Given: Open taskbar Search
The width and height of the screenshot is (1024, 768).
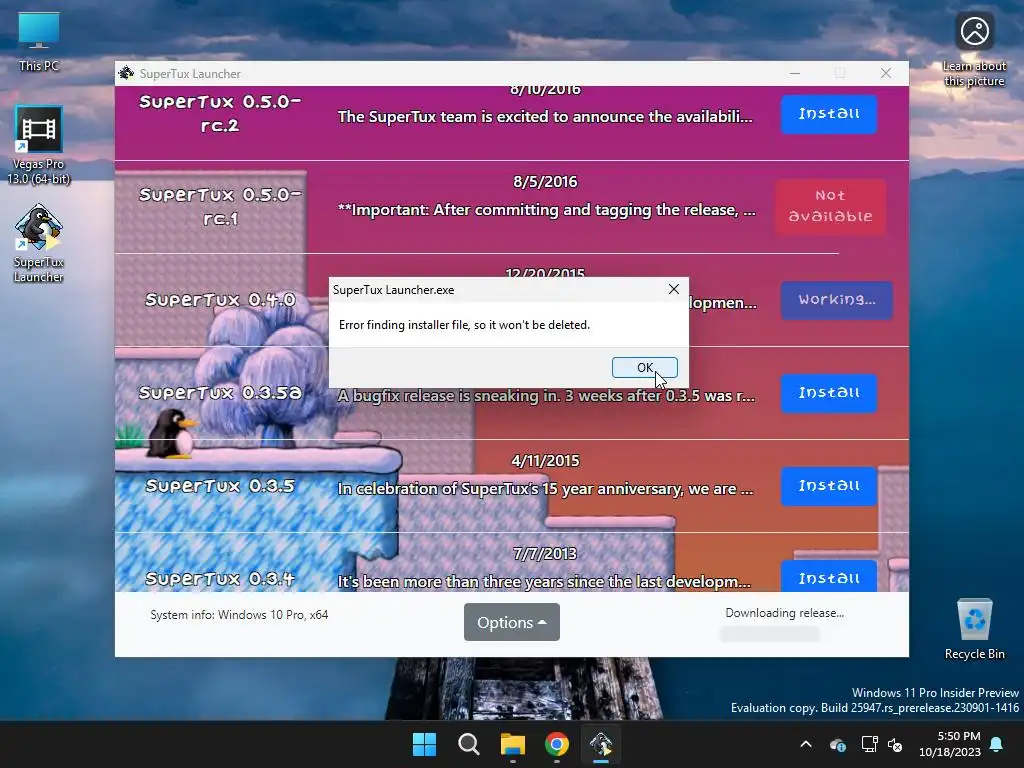Looking at the screenshot, I should (468, 744).
